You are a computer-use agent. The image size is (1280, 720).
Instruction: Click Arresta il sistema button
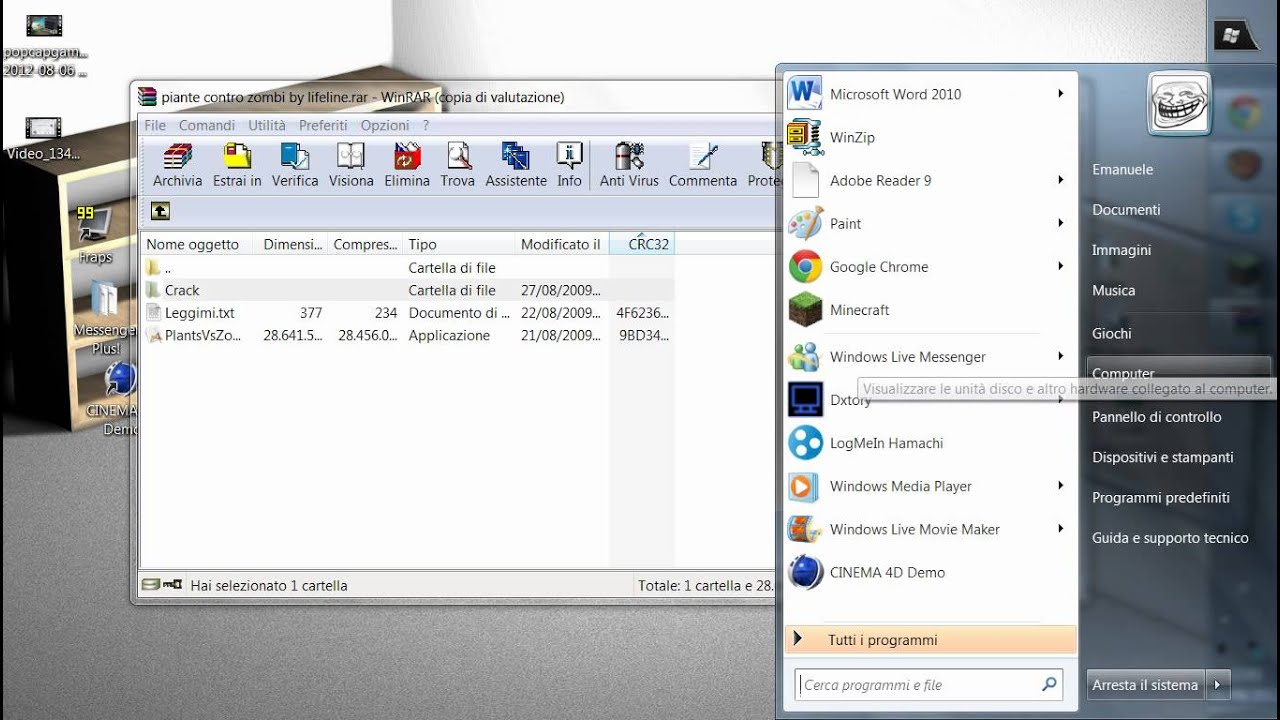1145,685
